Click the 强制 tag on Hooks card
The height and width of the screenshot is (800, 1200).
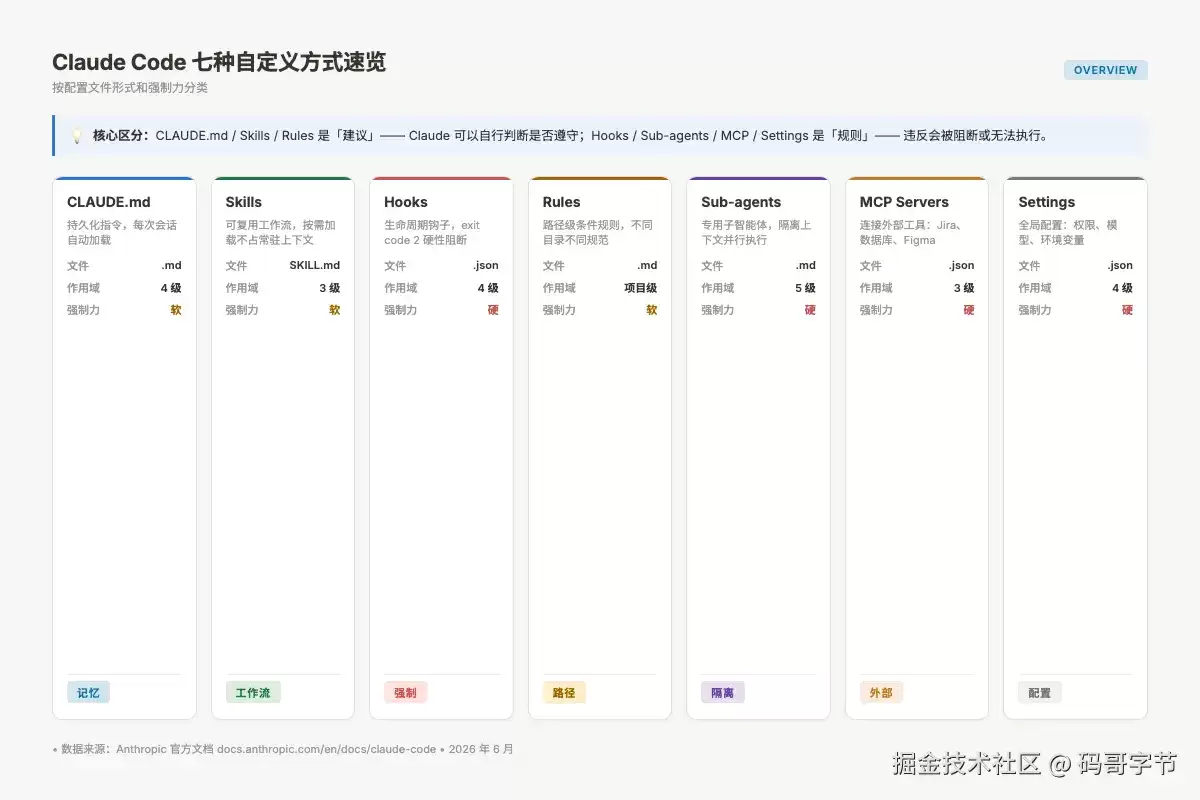tap(405, 692)
